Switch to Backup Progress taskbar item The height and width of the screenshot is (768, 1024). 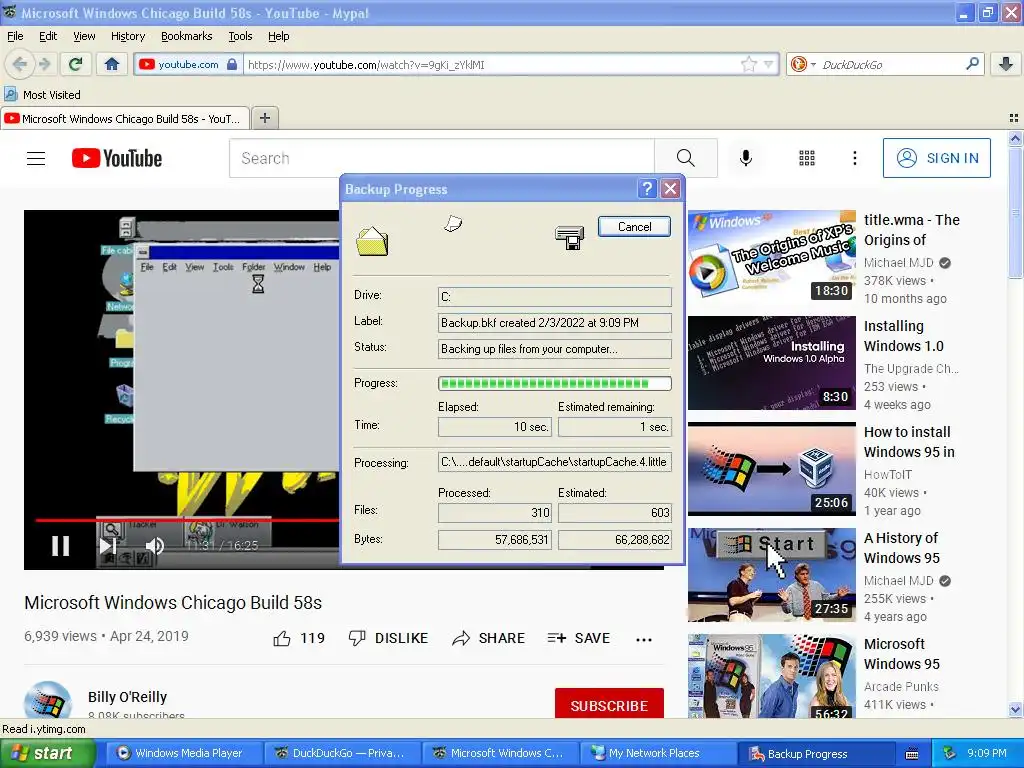tap(815, 753)
